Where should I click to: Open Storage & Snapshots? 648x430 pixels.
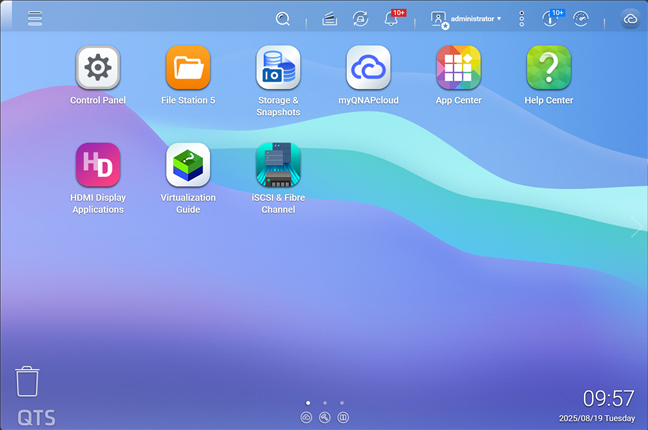pyautogui.click(x=278, y=68)
